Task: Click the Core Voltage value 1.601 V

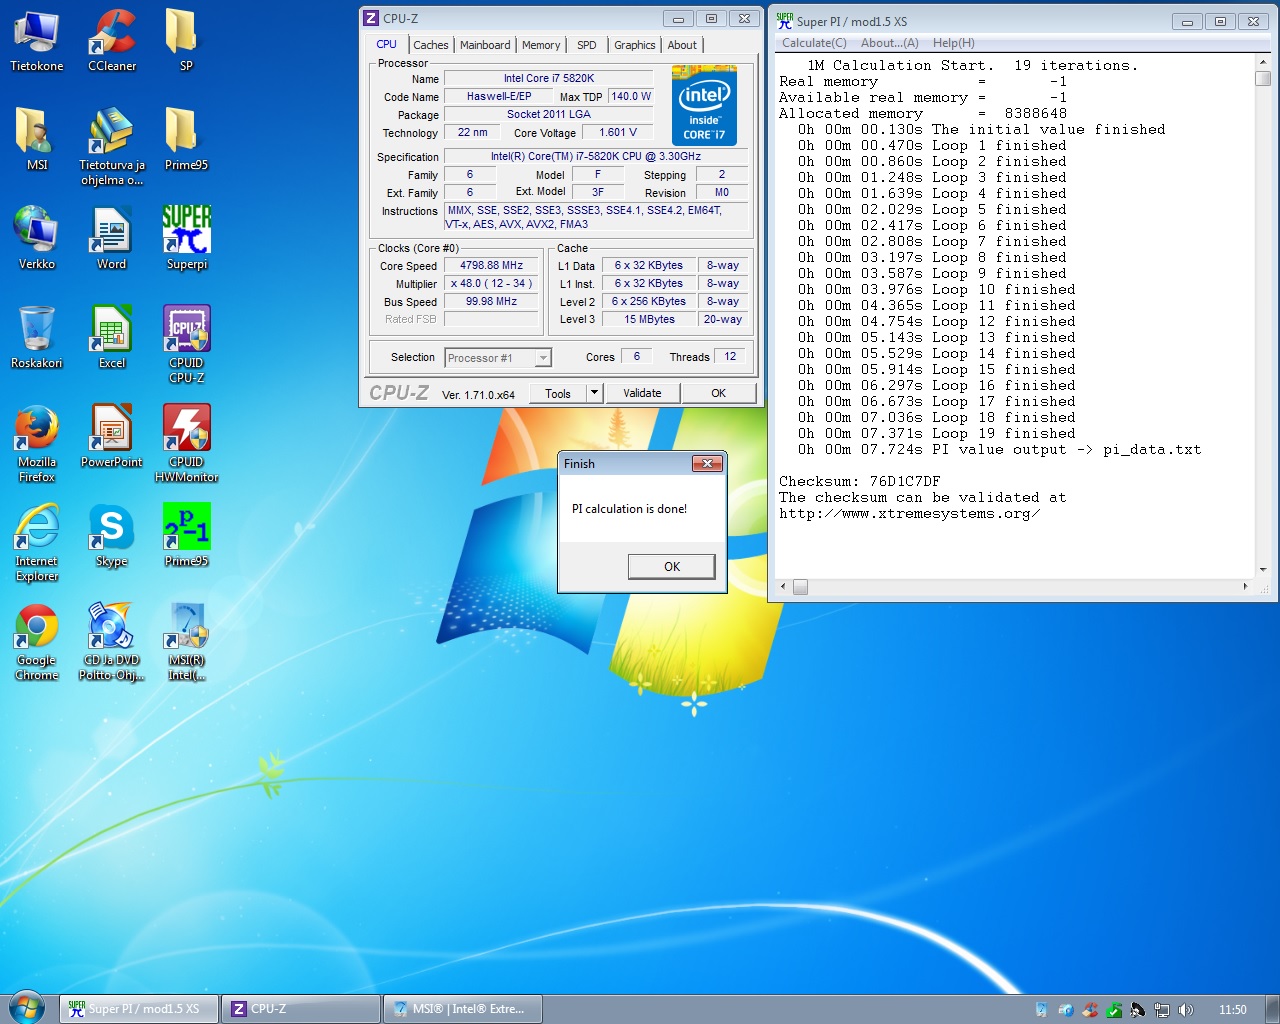Action: pyautogui.click(x=618, y=132)
